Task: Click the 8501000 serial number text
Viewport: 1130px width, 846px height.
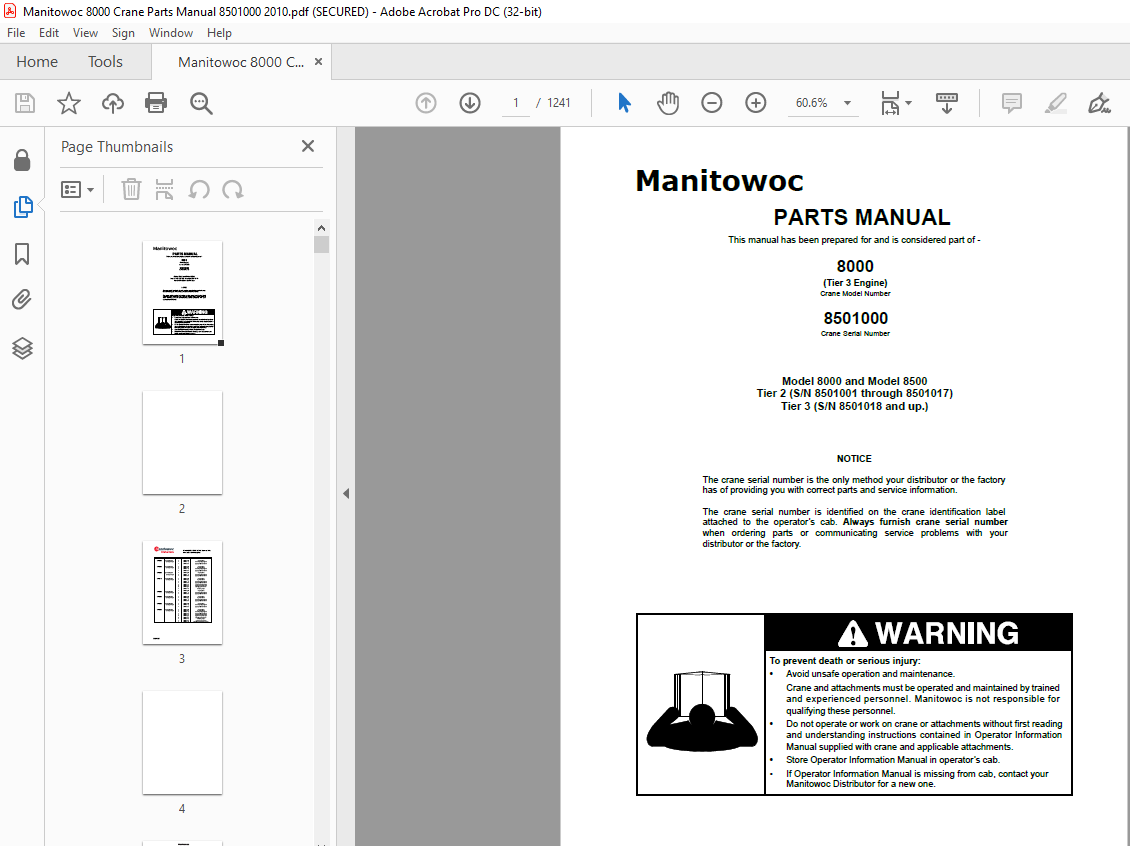Action: [855, 318]
